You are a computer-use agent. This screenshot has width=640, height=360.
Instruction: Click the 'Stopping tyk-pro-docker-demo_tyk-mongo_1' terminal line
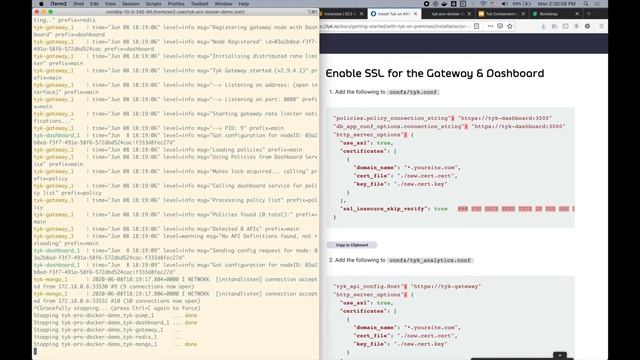115,344
